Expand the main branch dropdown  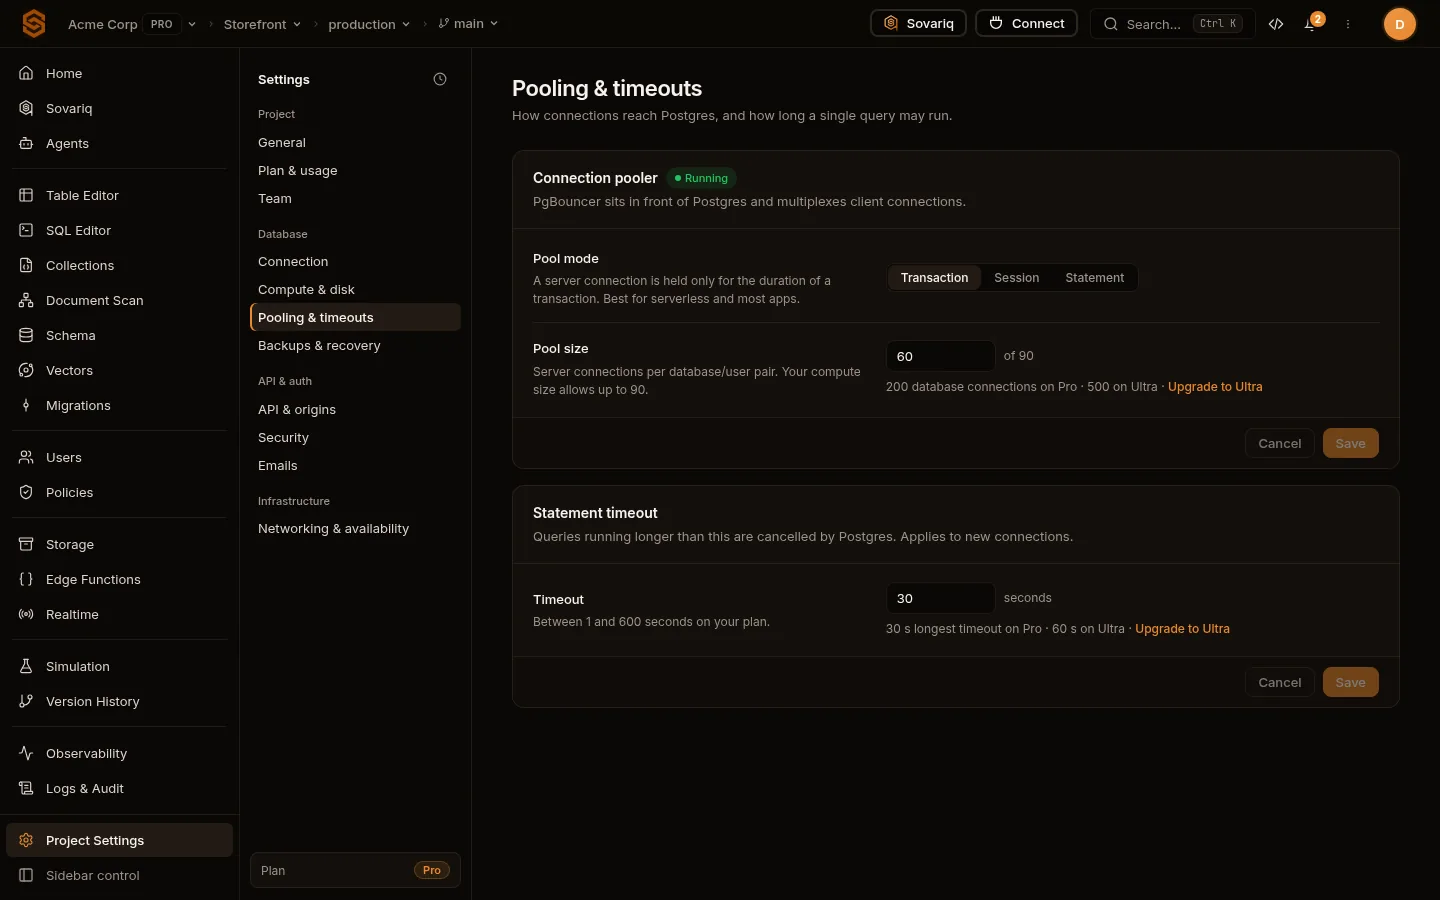tap(468, 24)
